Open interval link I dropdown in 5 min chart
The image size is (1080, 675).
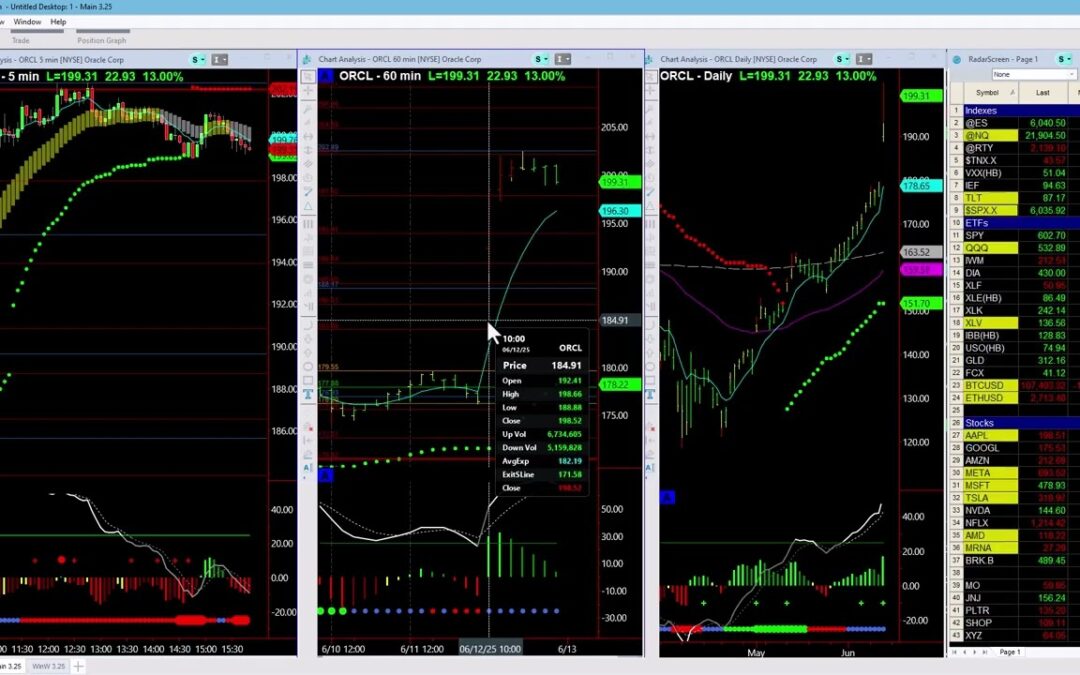pos(219,60)
